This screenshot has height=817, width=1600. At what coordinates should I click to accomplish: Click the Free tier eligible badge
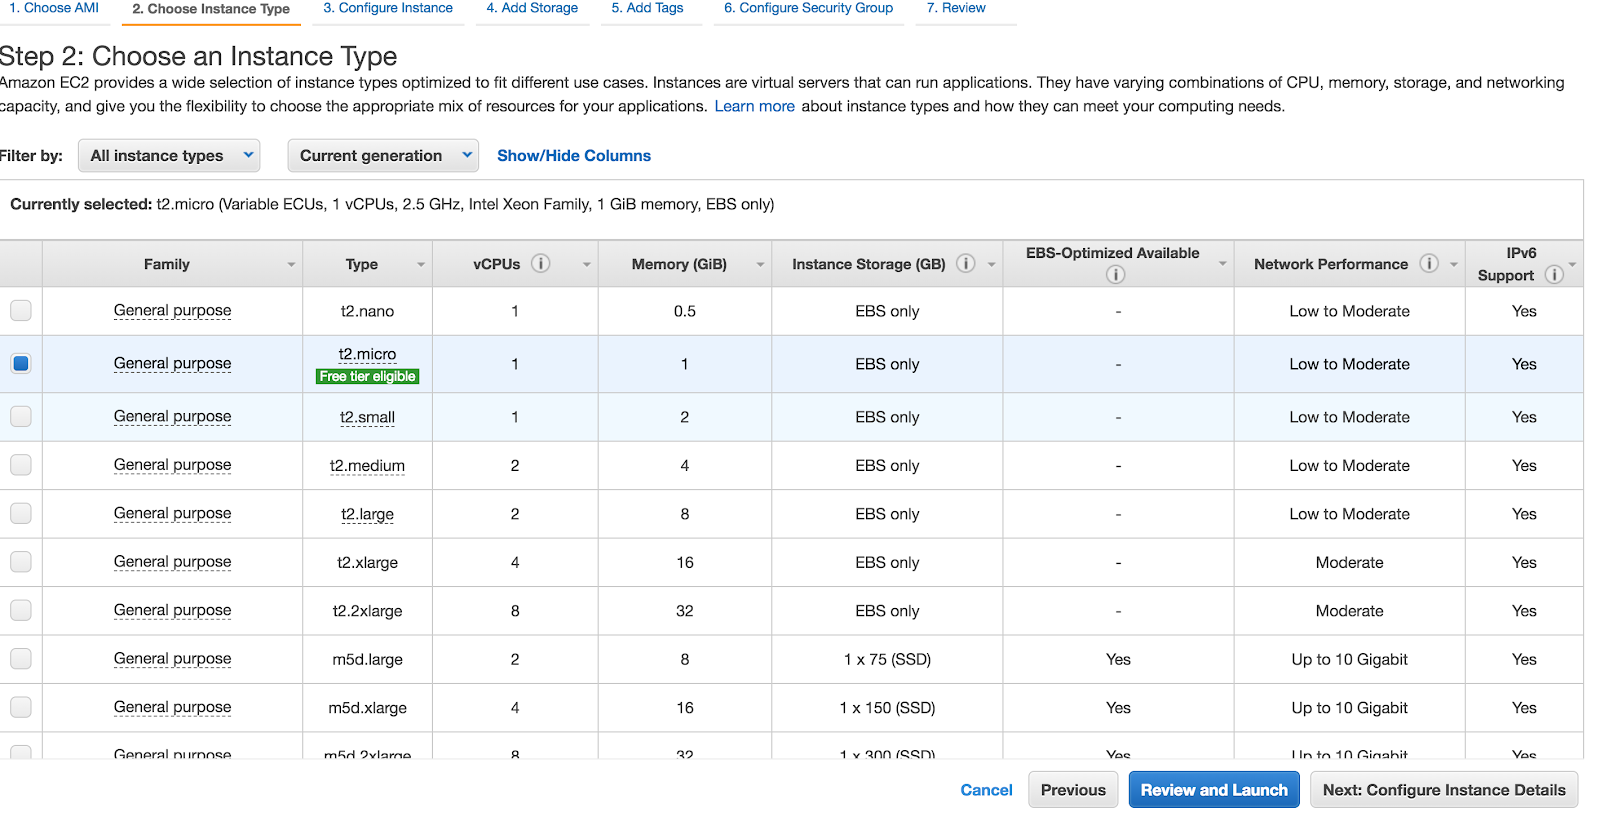pyautogui.click(x=367, y=377)
